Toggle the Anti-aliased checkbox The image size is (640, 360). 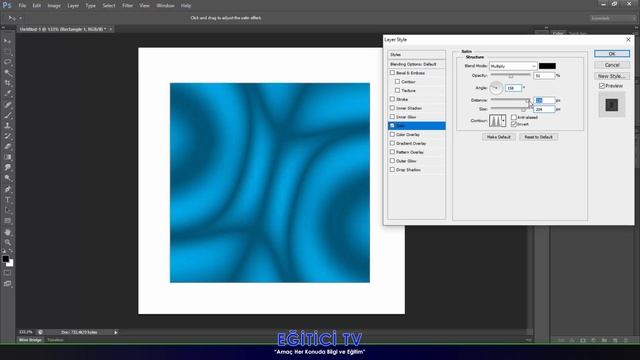(514, 117)
